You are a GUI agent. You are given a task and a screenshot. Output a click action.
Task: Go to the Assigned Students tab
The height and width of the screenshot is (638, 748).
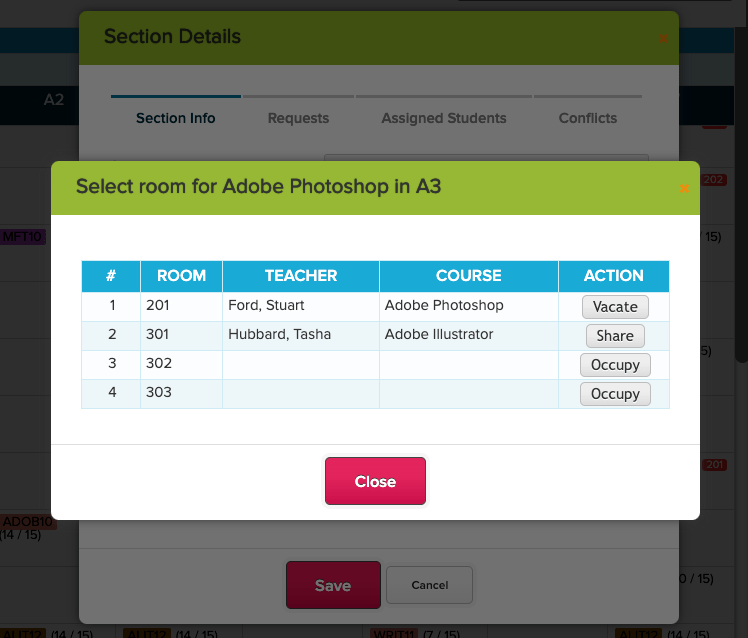point(444,118)
